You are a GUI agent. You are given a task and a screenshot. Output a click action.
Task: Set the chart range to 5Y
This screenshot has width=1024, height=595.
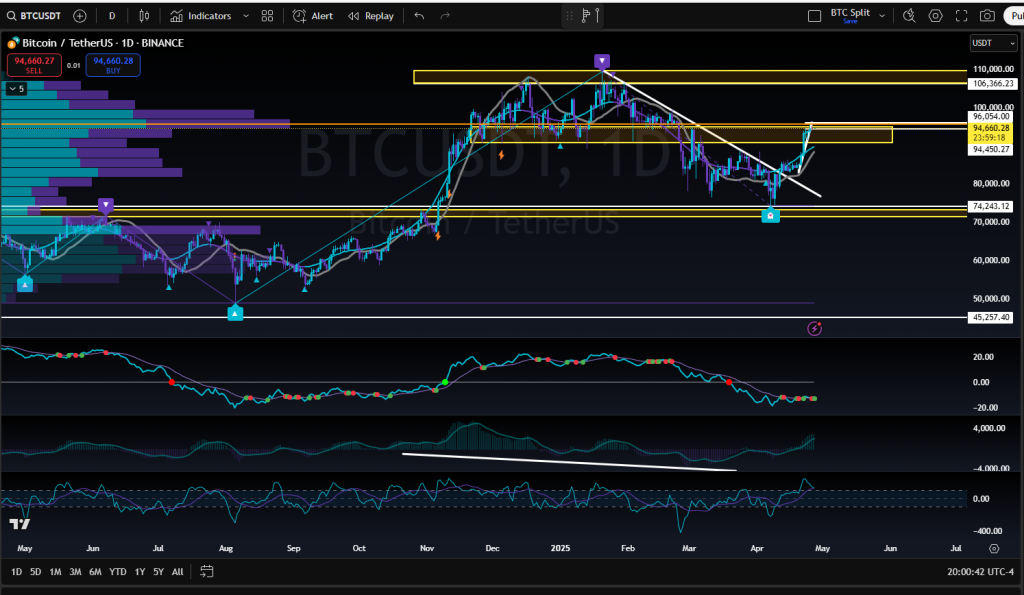tap(158, 572)
